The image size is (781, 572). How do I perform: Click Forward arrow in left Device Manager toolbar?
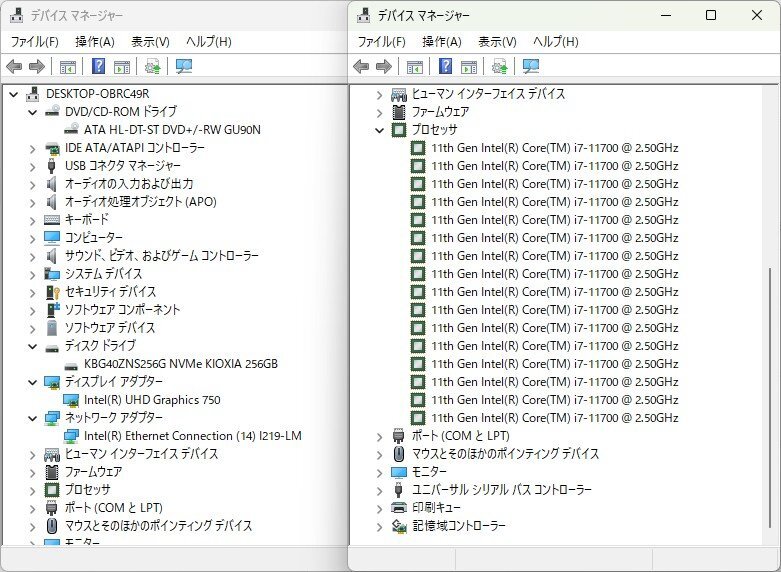point(37,66)
